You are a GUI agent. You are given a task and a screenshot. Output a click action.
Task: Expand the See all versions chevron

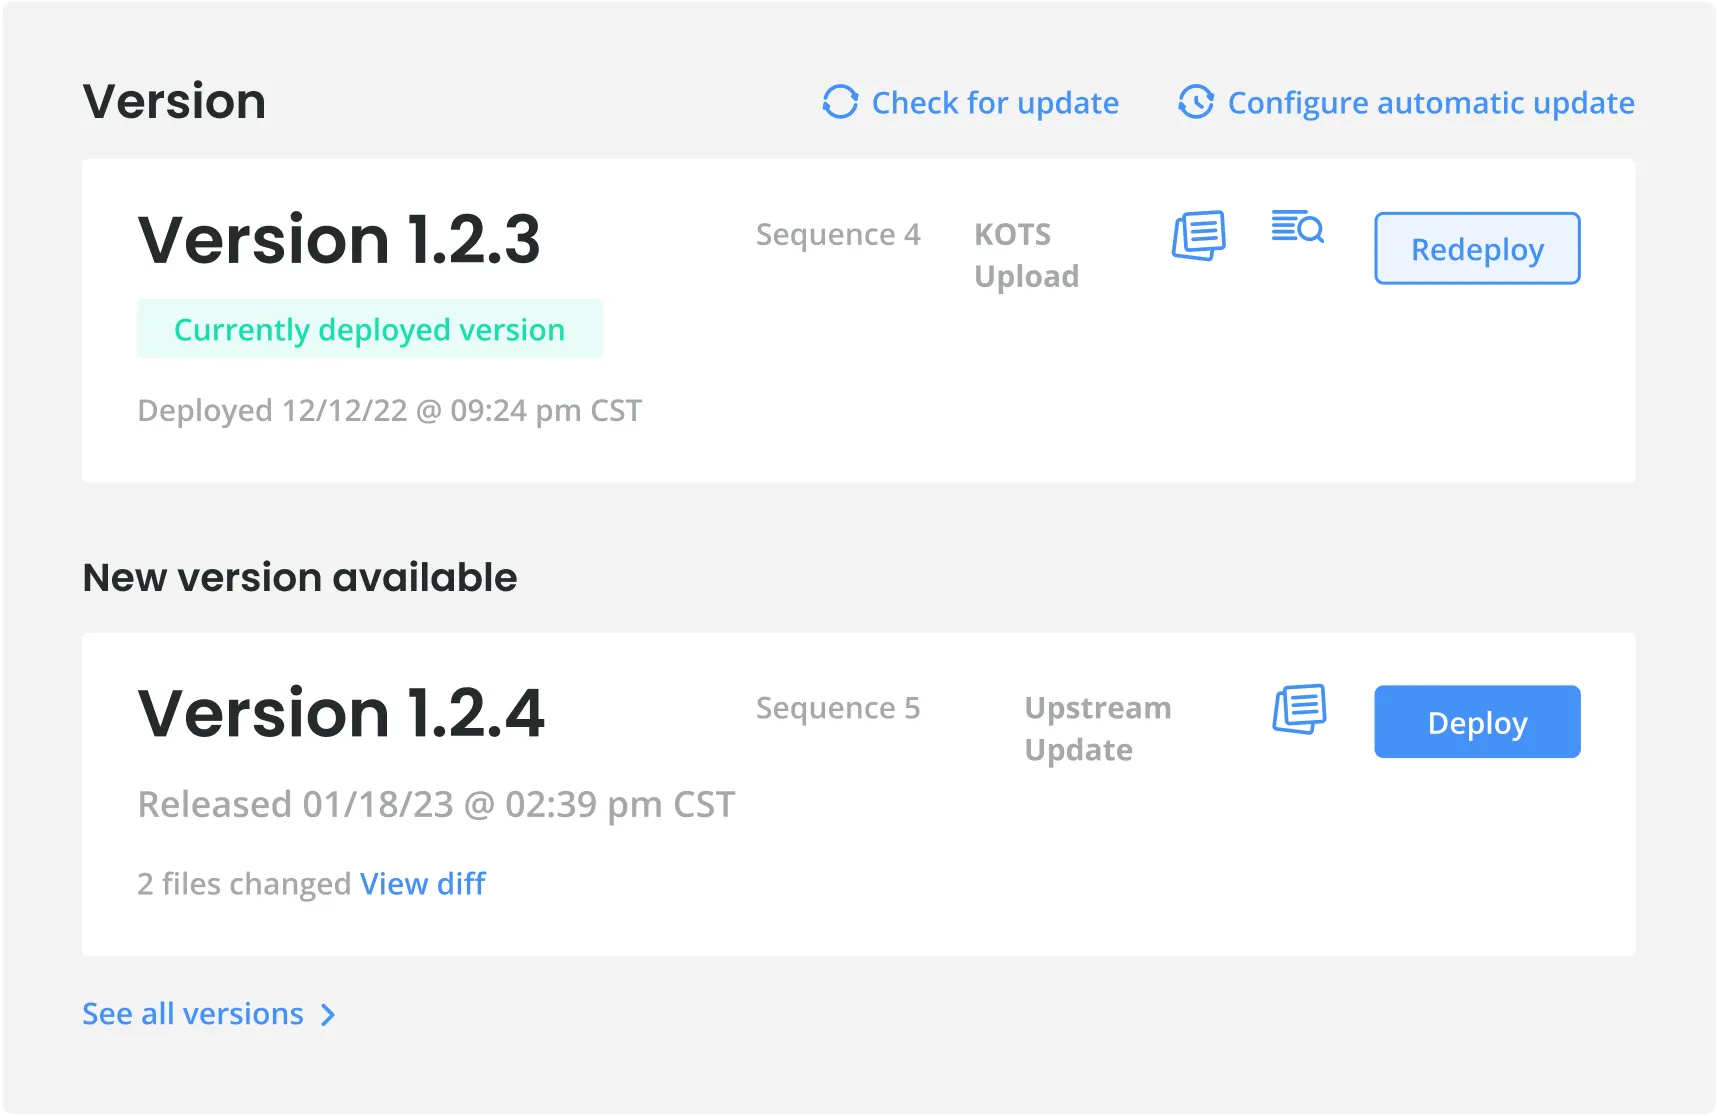pos(328,1014)
